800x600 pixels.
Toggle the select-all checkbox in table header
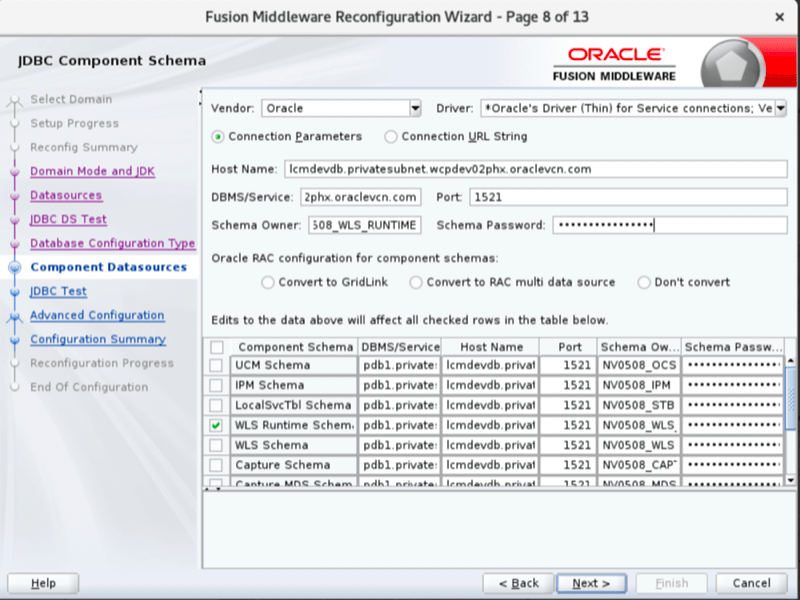coord(217,347)
